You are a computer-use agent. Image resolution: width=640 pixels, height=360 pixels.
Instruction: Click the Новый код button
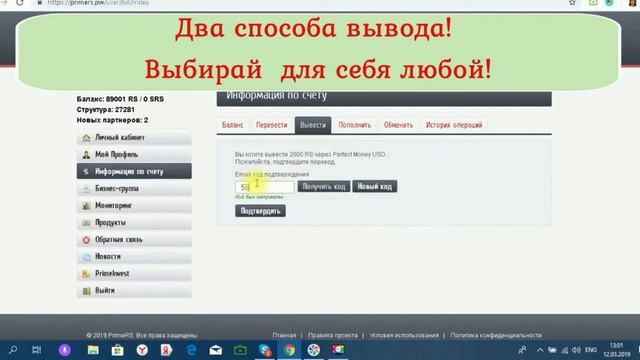(x=375, y=187)
